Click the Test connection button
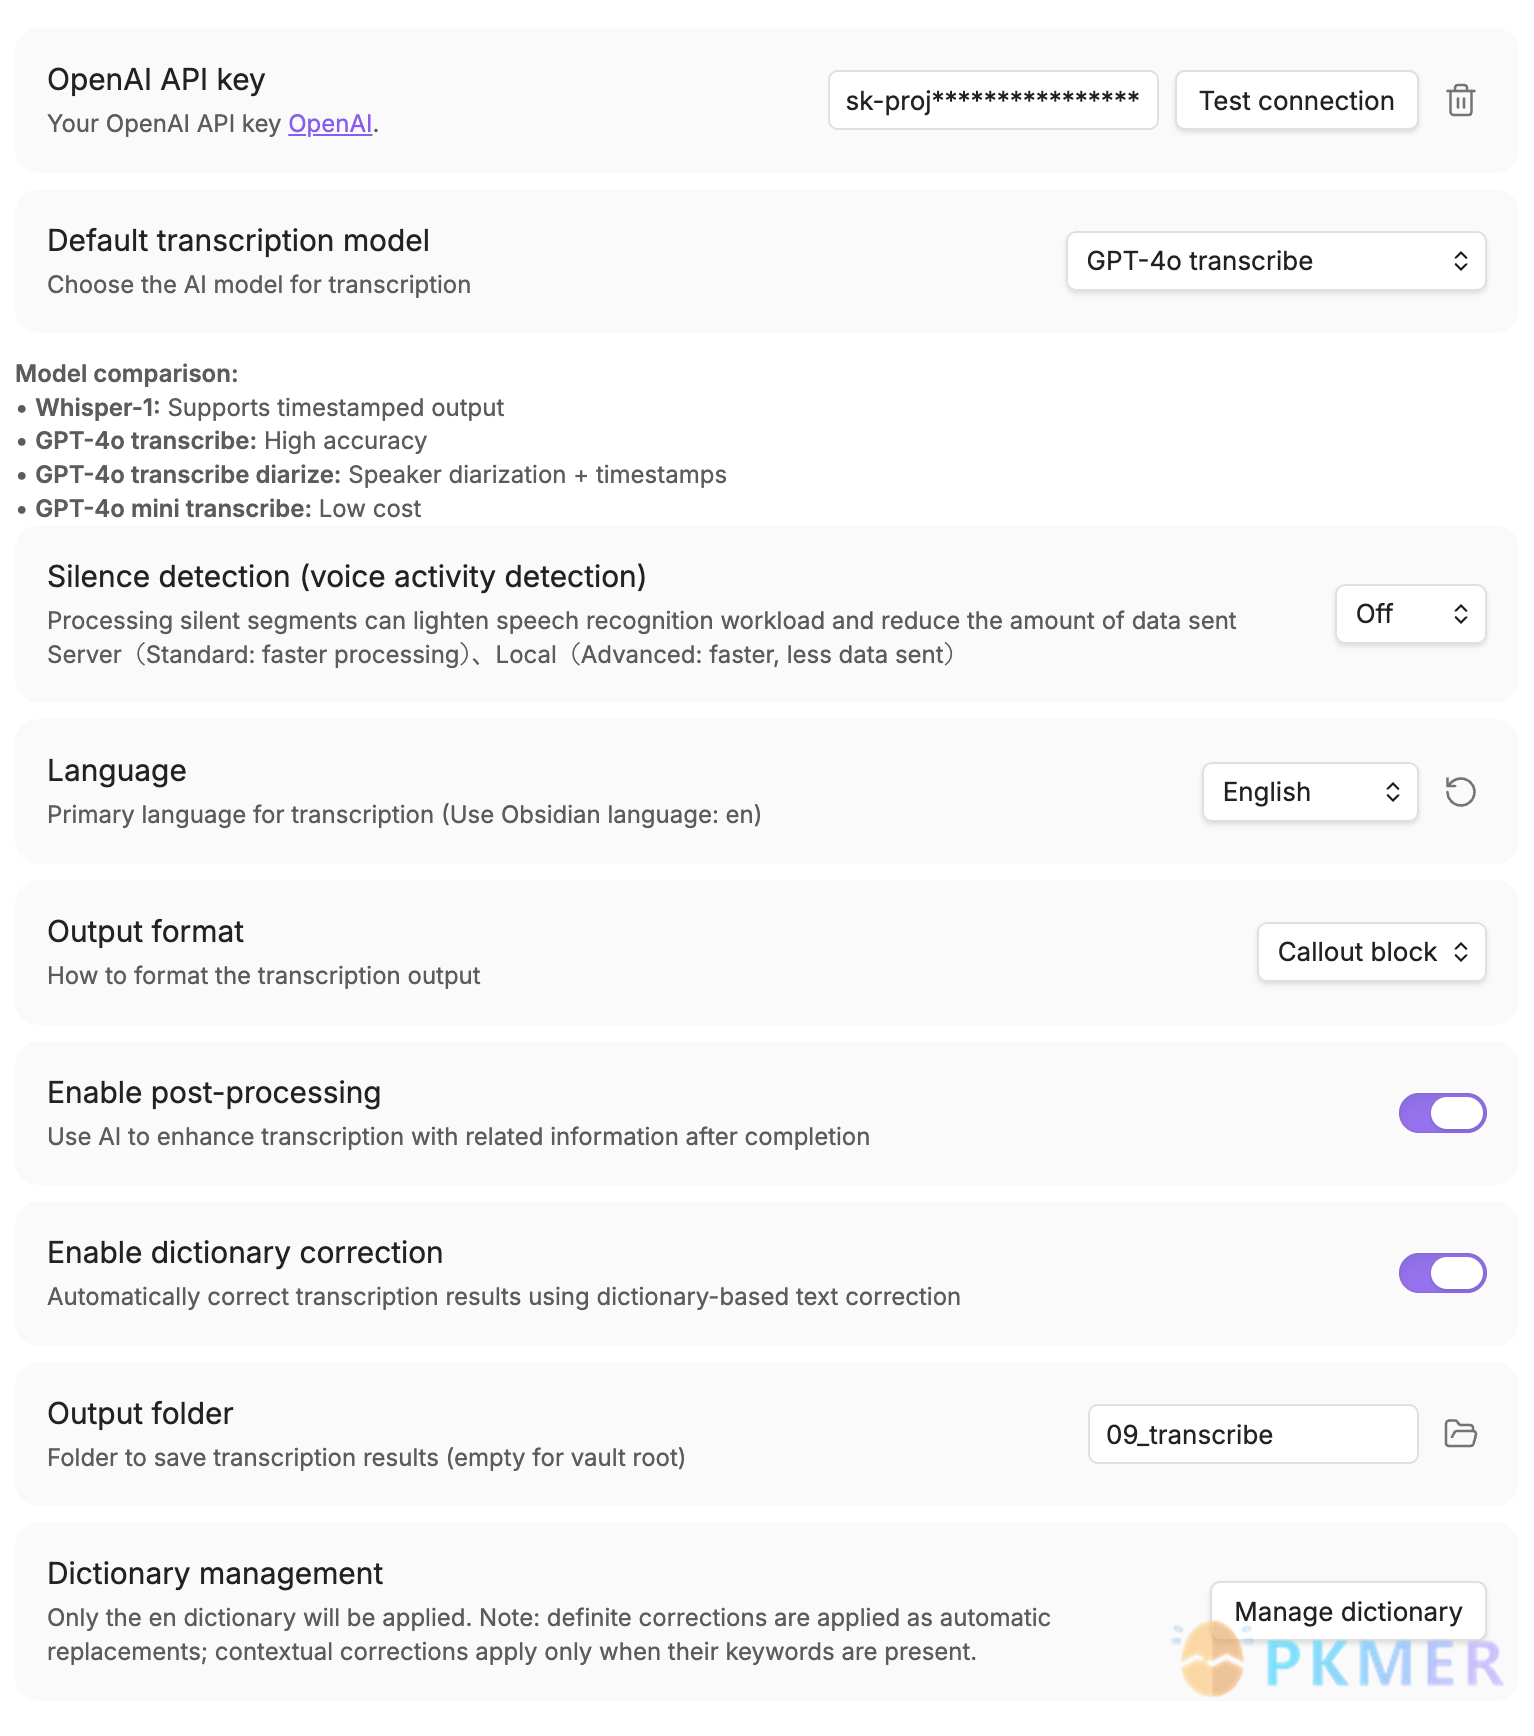The width and height of the screenshot is (1534, 1736). [1296, 100]
